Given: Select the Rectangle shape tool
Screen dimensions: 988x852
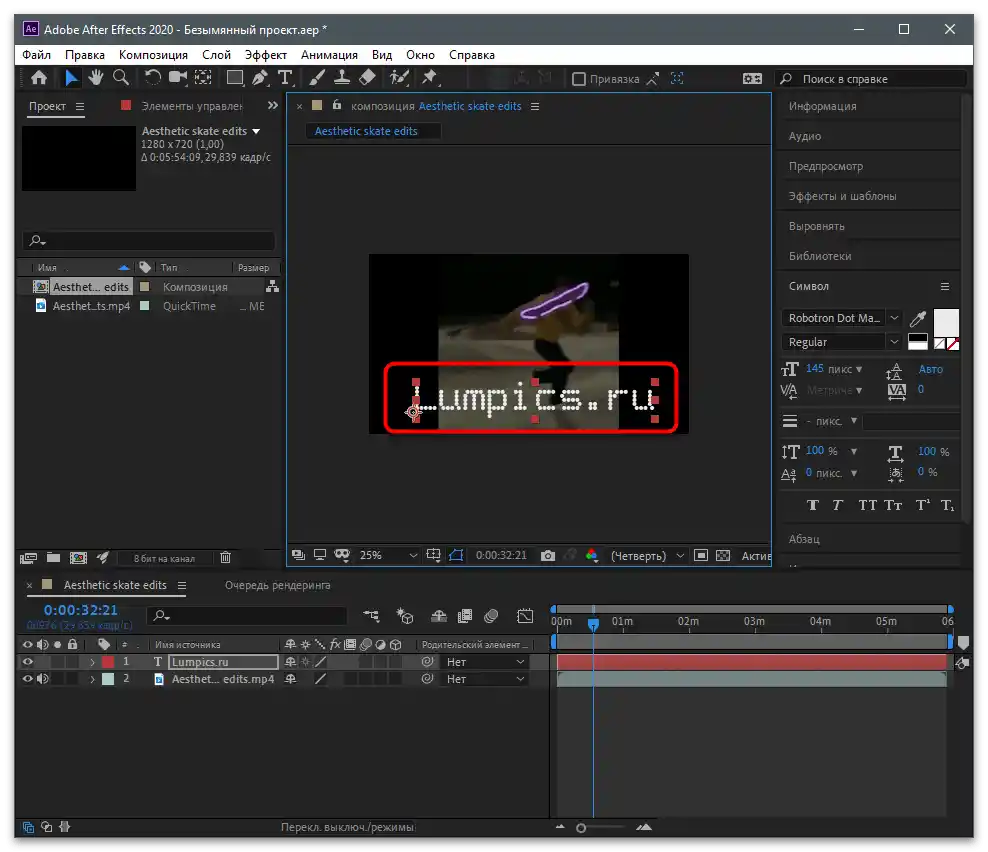Looking at the screenshot, I should pos(235,78).
